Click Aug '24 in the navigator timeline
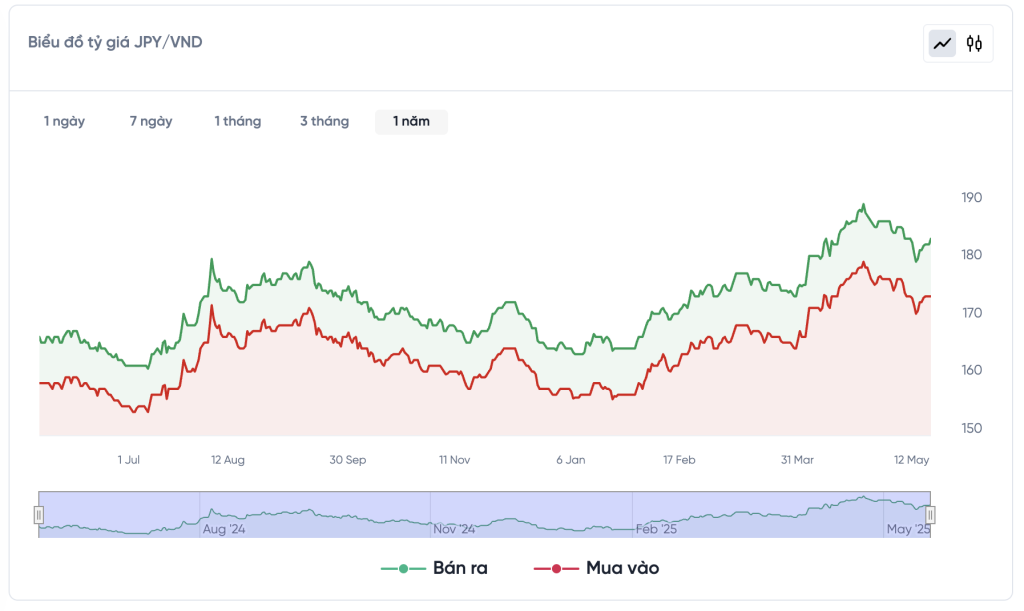1024x611 pixels. click(x=223, y=529)
